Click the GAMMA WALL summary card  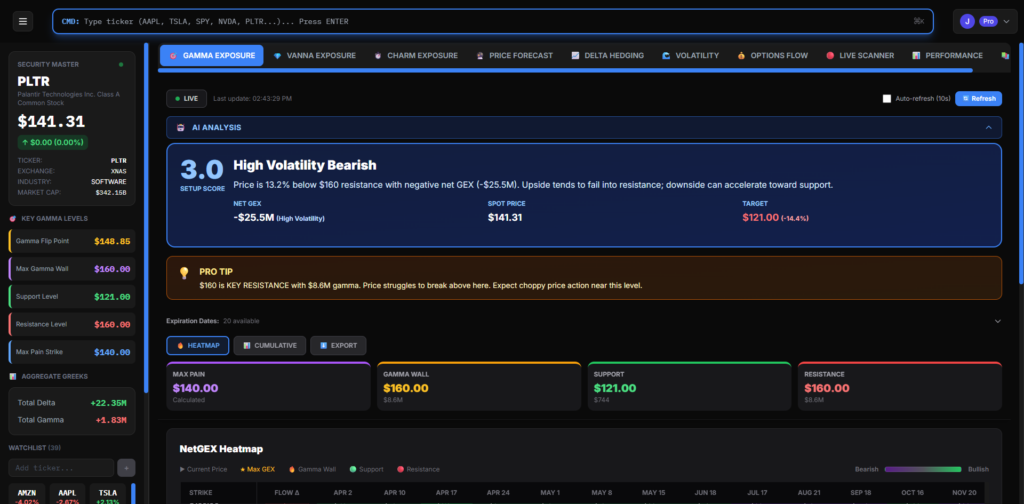[479, 386]
